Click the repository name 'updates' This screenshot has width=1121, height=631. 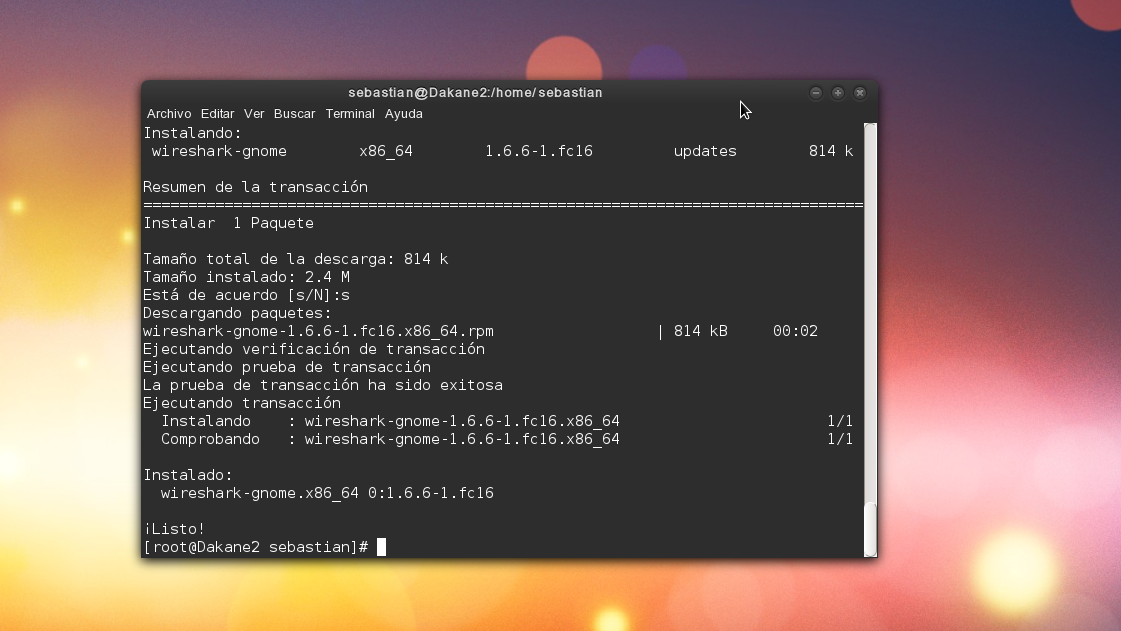705,151
